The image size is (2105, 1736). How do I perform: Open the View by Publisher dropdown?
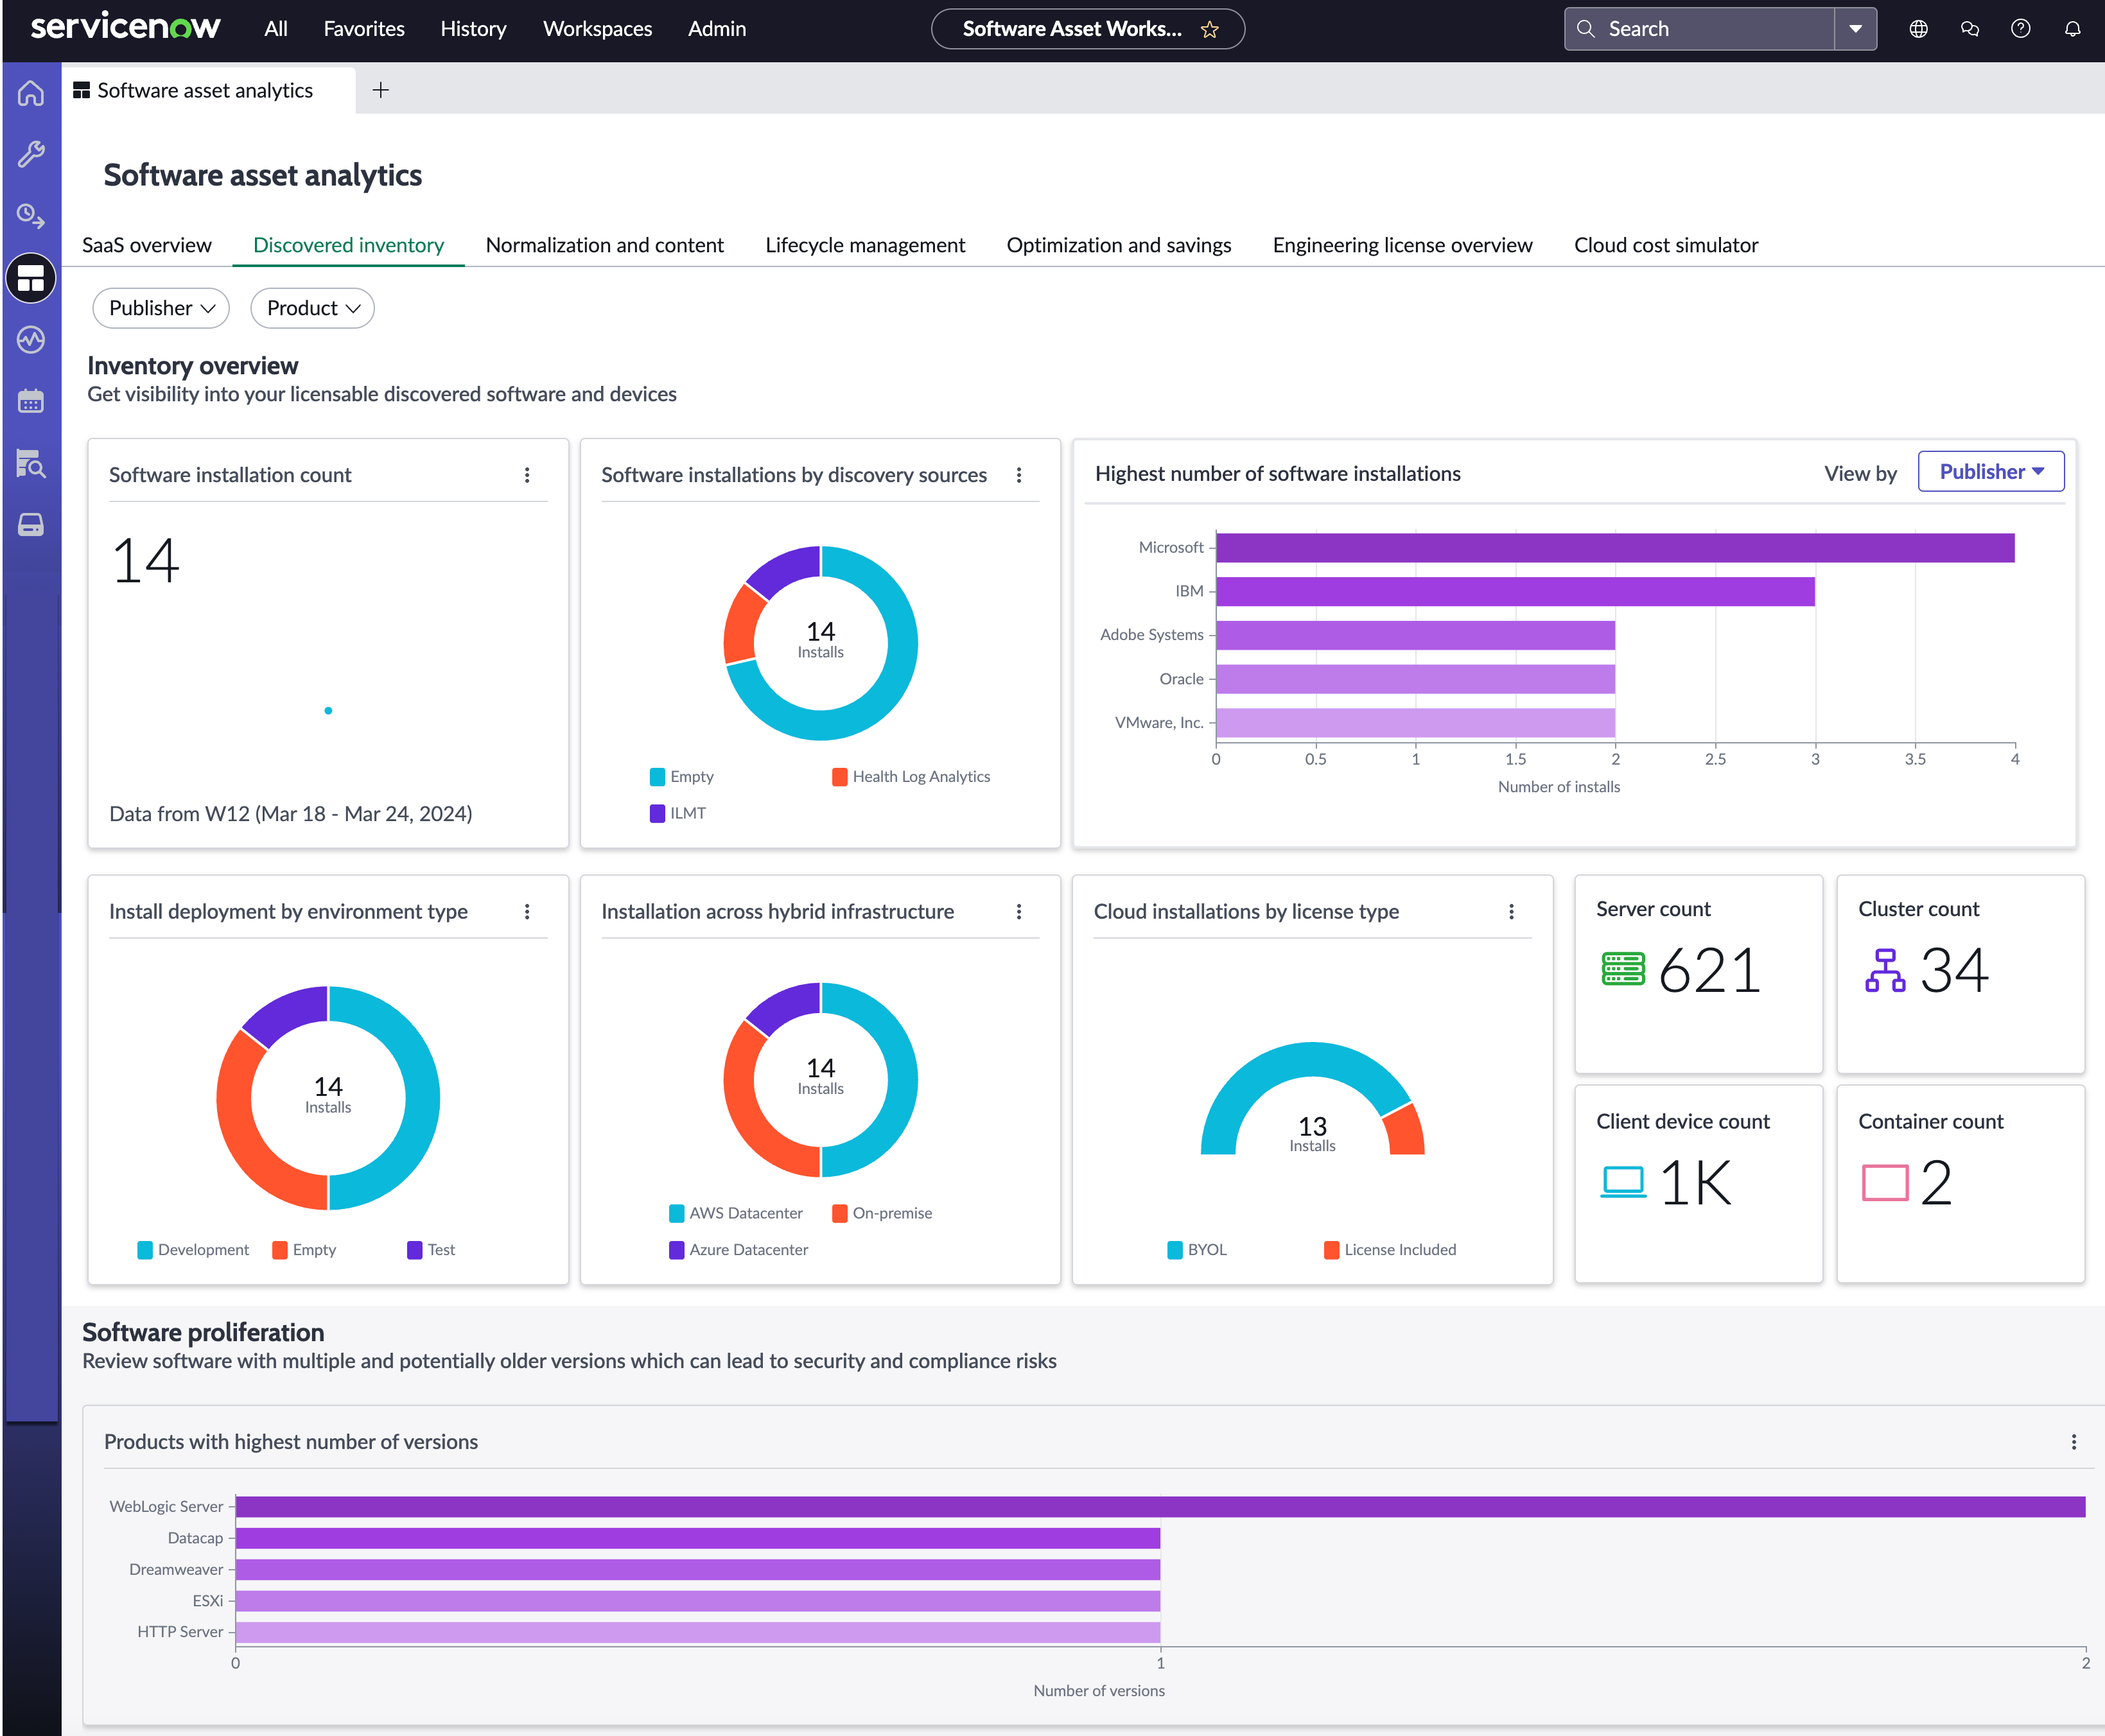click(1991, 472)
